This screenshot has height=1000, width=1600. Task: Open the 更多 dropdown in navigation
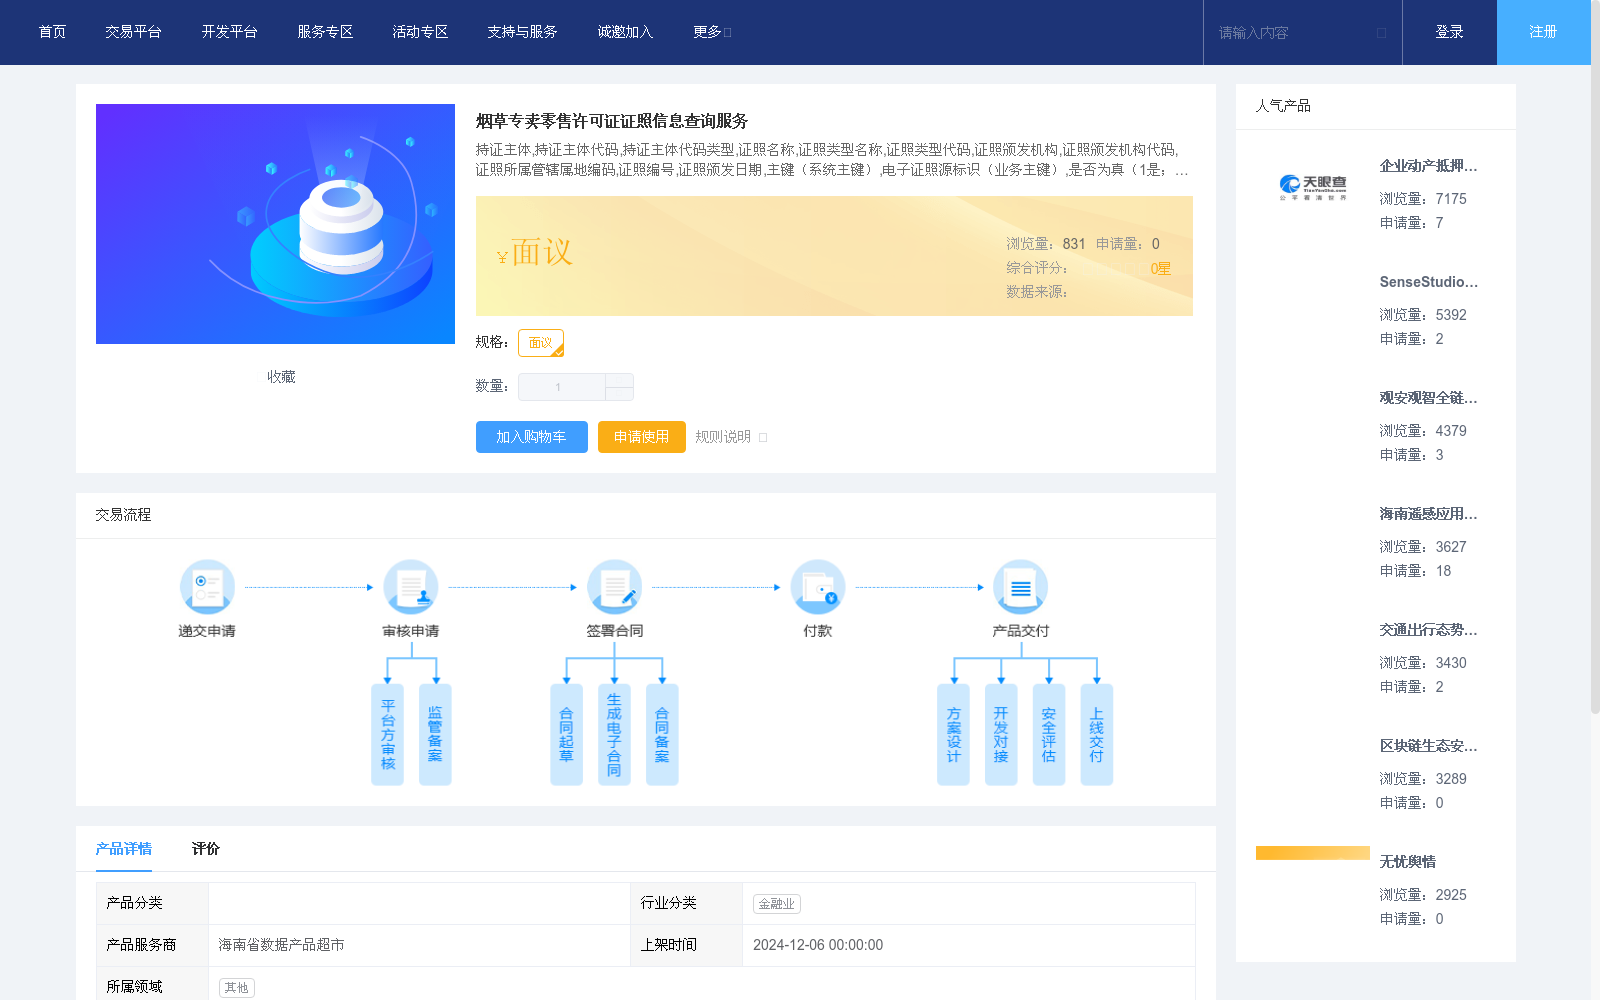coord(711,31)
